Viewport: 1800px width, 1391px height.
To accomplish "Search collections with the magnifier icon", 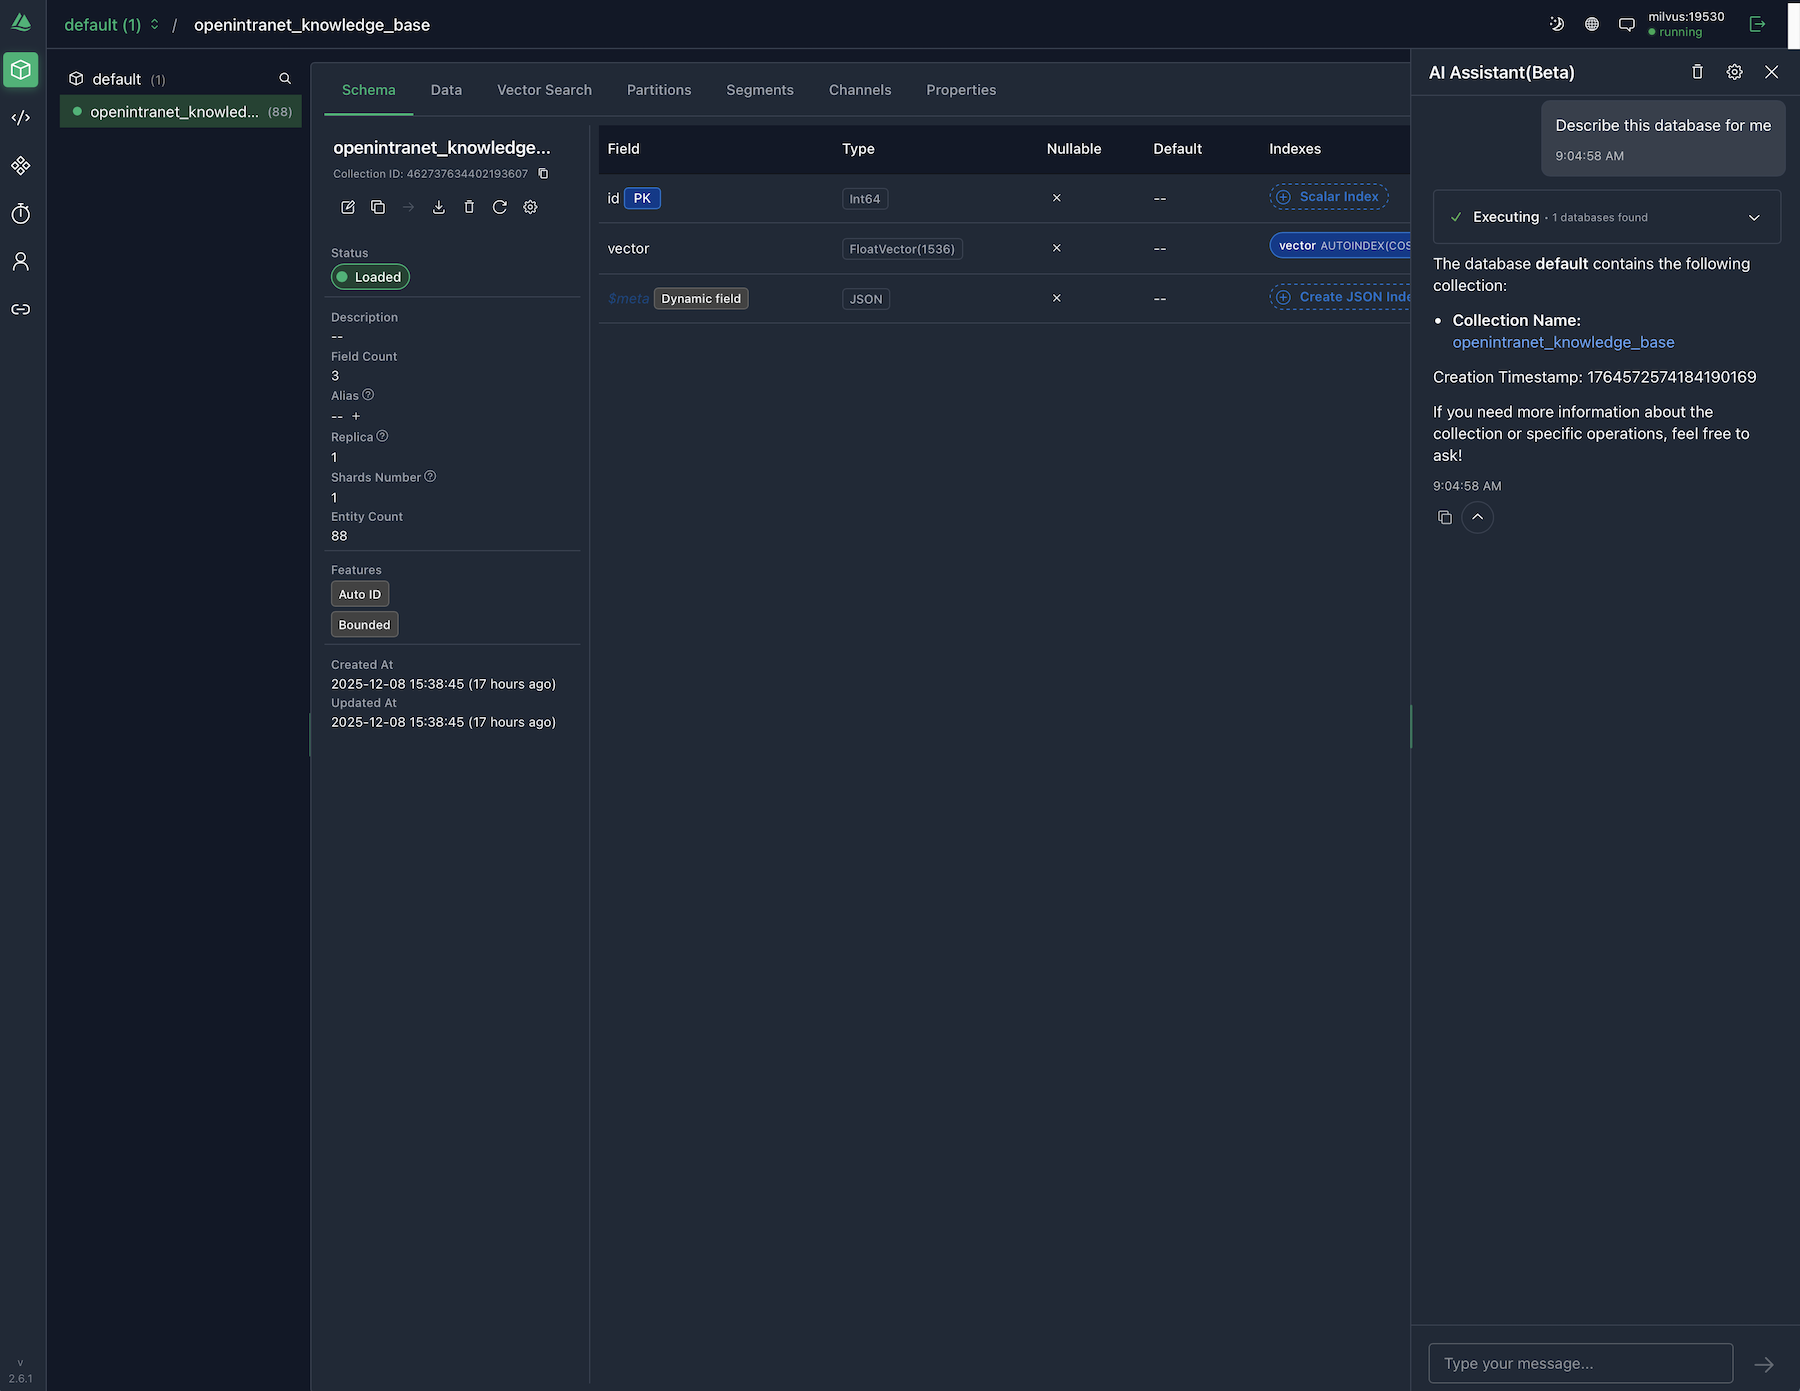I will coord(285,79).
